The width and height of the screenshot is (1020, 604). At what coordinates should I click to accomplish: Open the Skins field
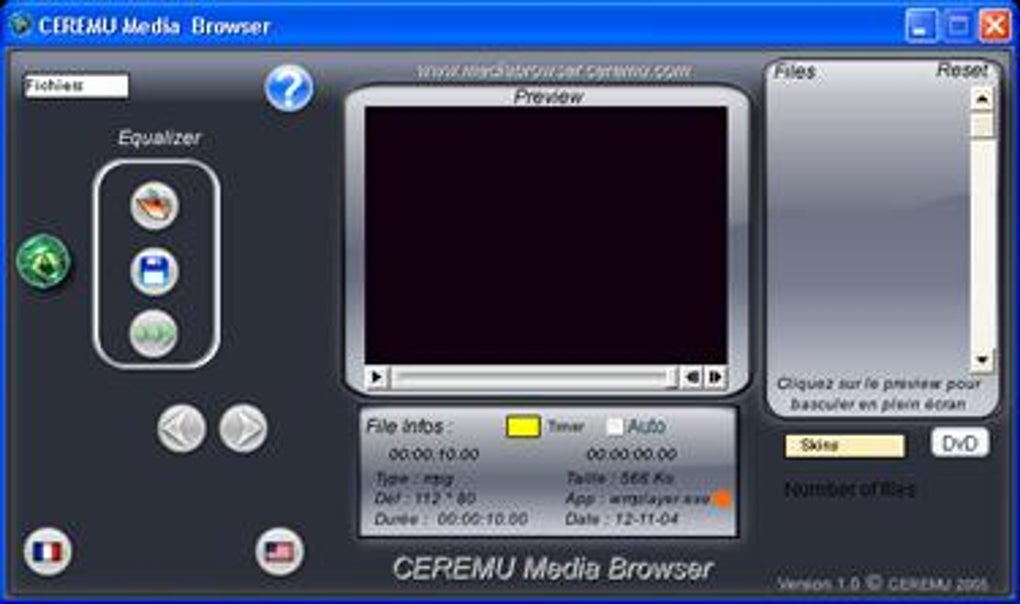coord(845,446)
